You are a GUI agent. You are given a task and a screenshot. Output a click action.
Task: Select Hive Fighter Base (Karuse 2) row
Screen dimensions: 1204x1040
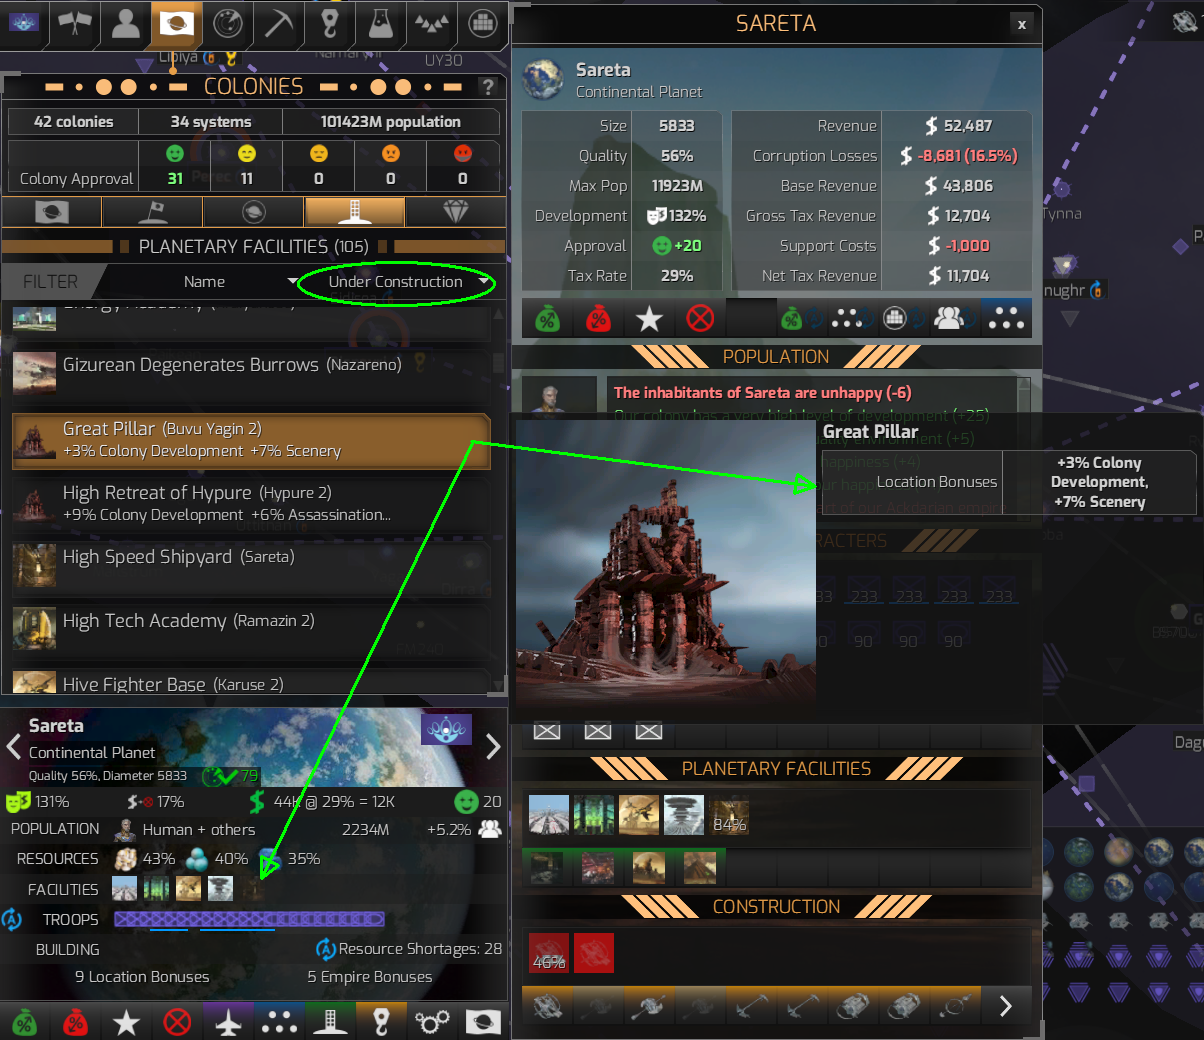[x=251, y=682]
